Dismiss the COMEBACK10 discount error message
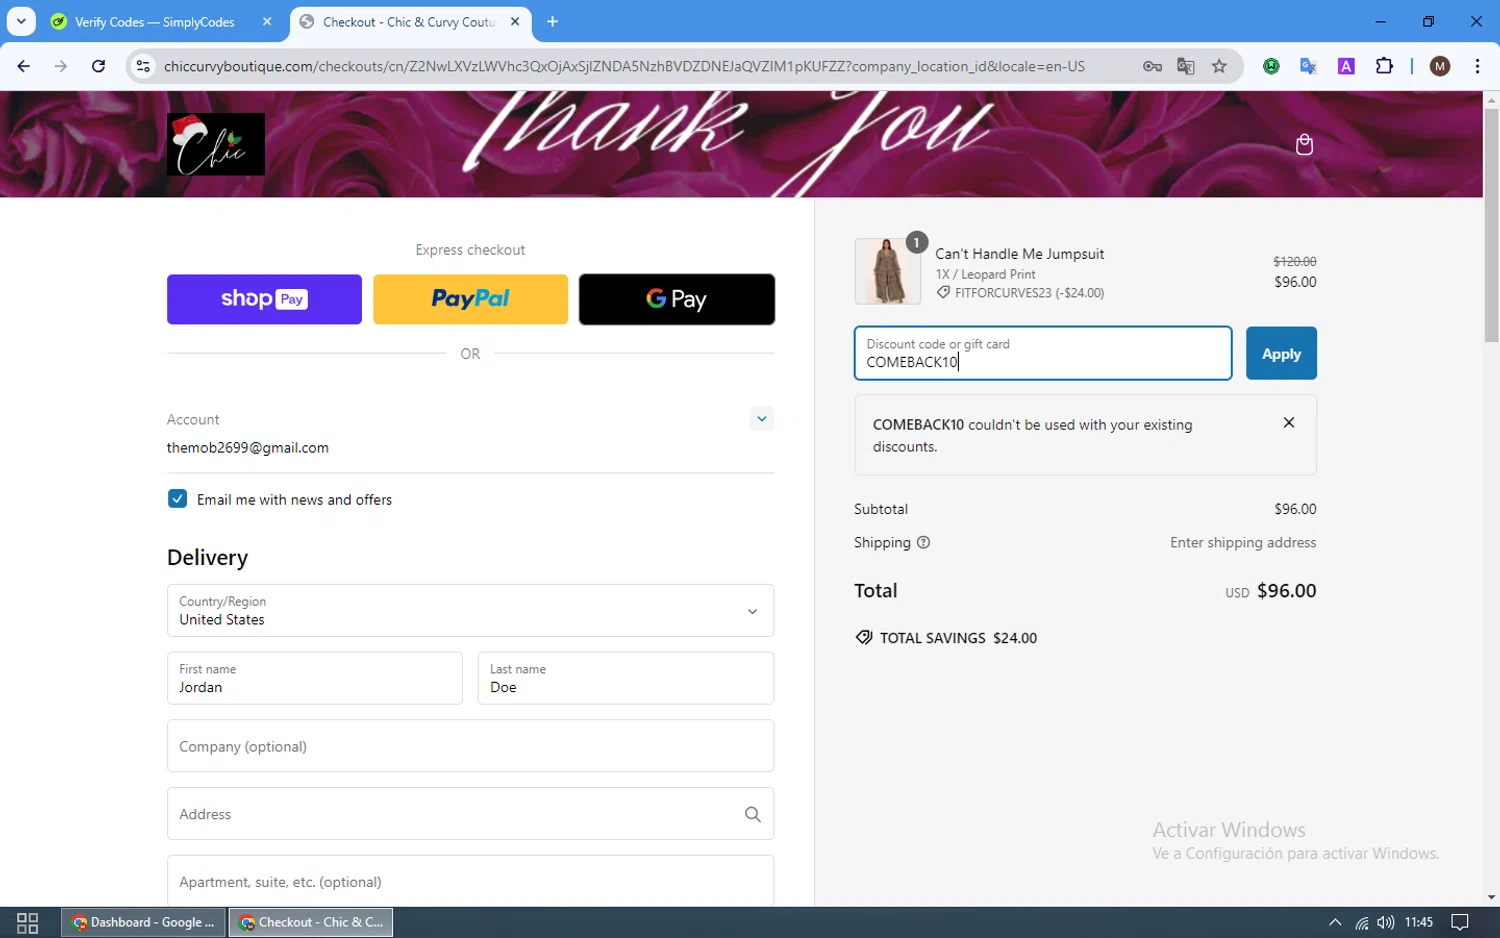 click(x=1289, y=423)
